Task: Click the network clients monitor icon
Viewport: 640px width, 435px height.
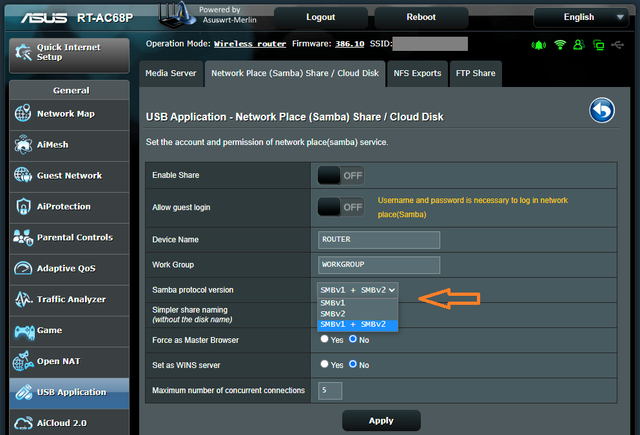Action: click(x=598, y=45)
